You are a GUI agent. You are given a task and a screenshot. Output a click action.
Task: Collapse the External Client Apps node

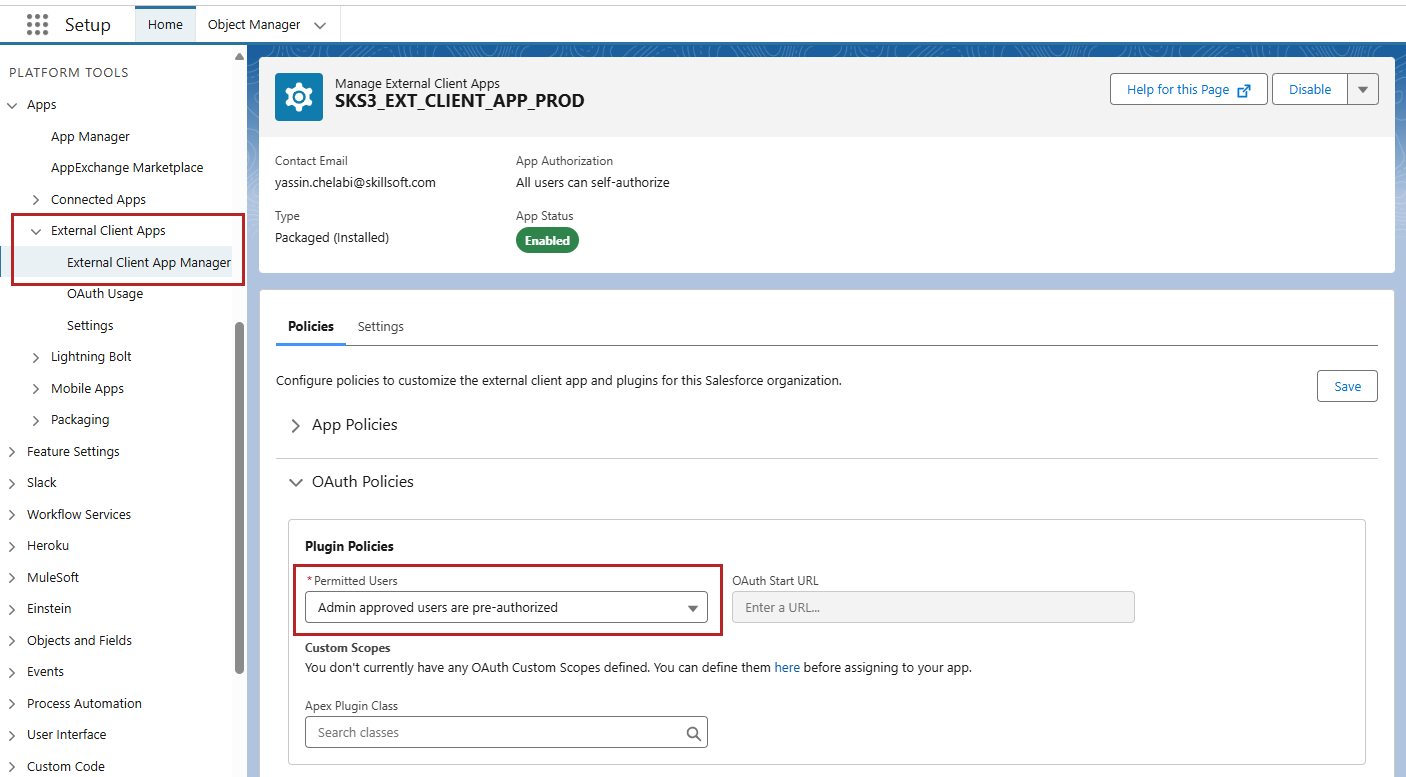pos(36,231)
